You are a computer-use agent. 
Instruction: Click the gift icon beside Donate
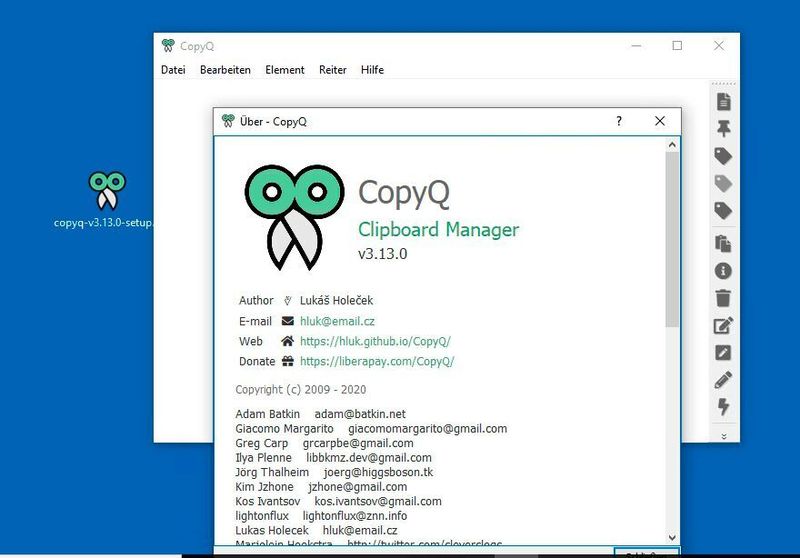(288, 361)
